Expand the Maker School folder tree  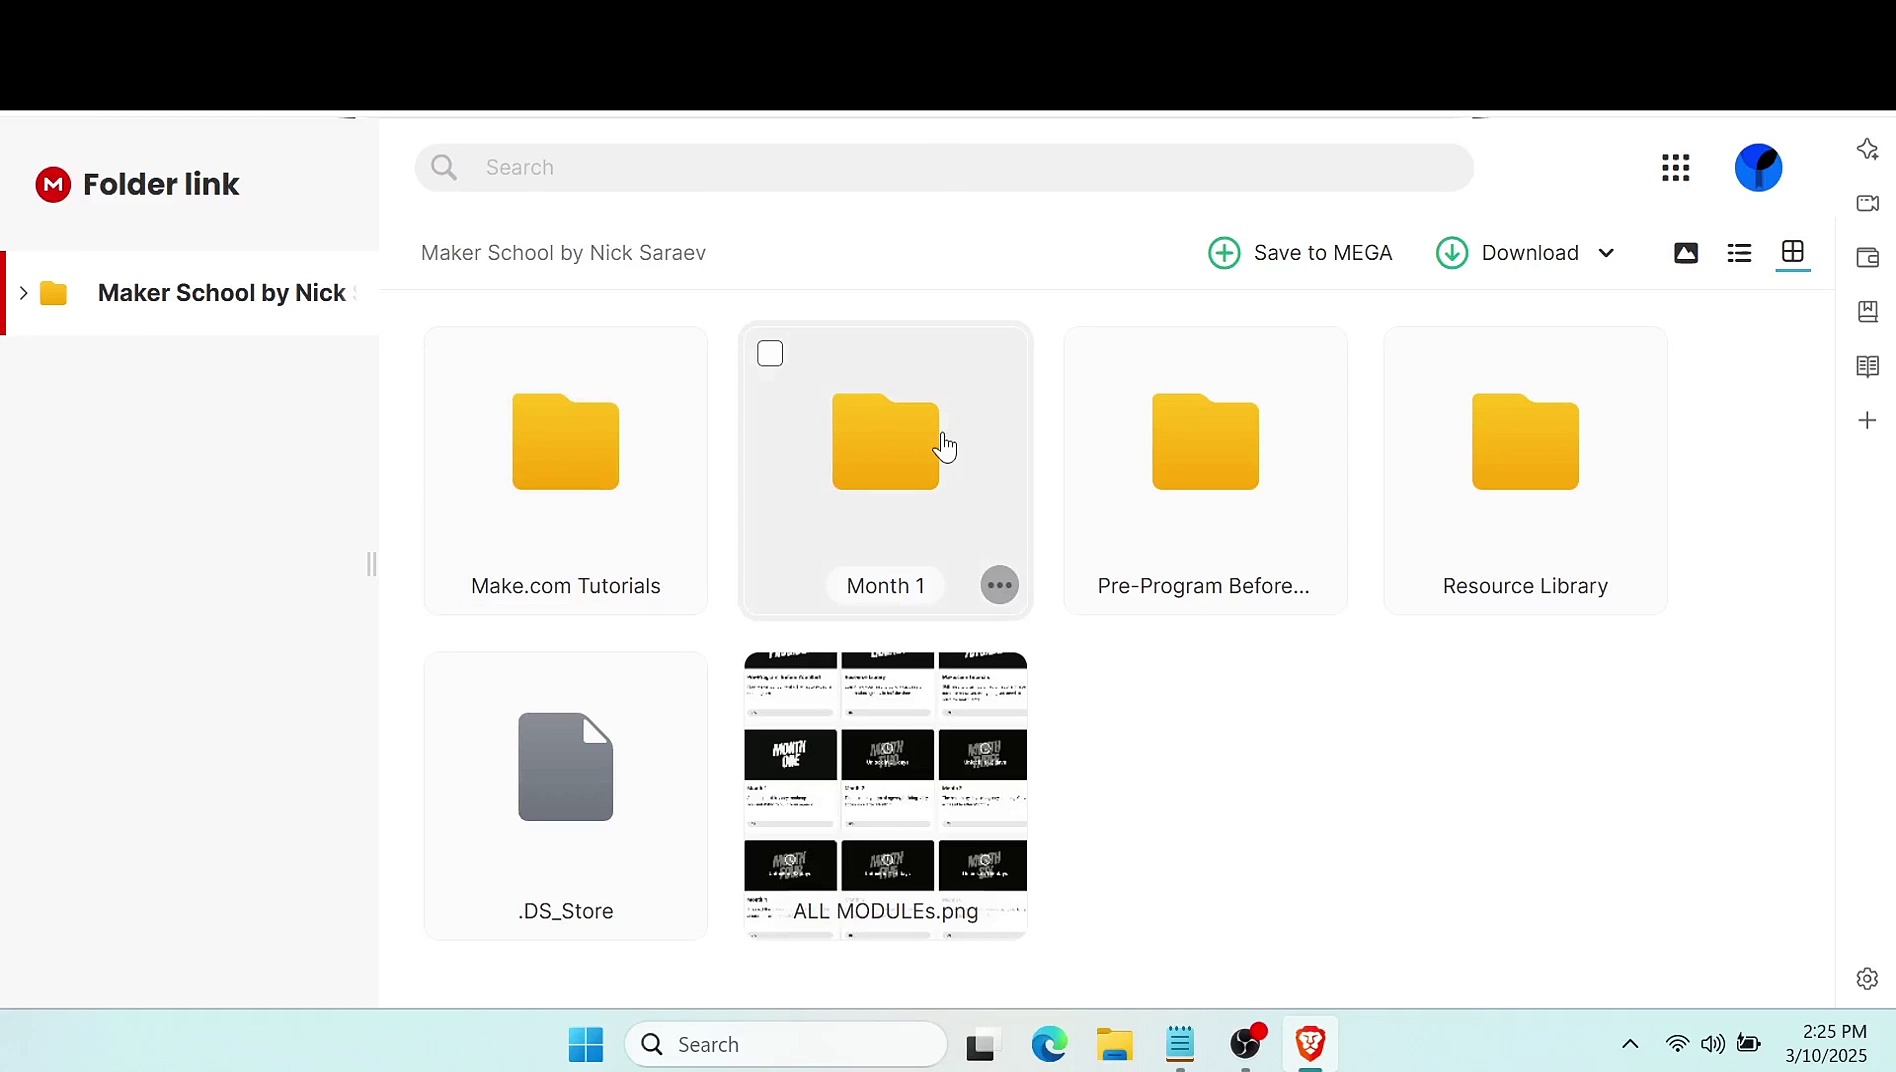click(24, 293)
